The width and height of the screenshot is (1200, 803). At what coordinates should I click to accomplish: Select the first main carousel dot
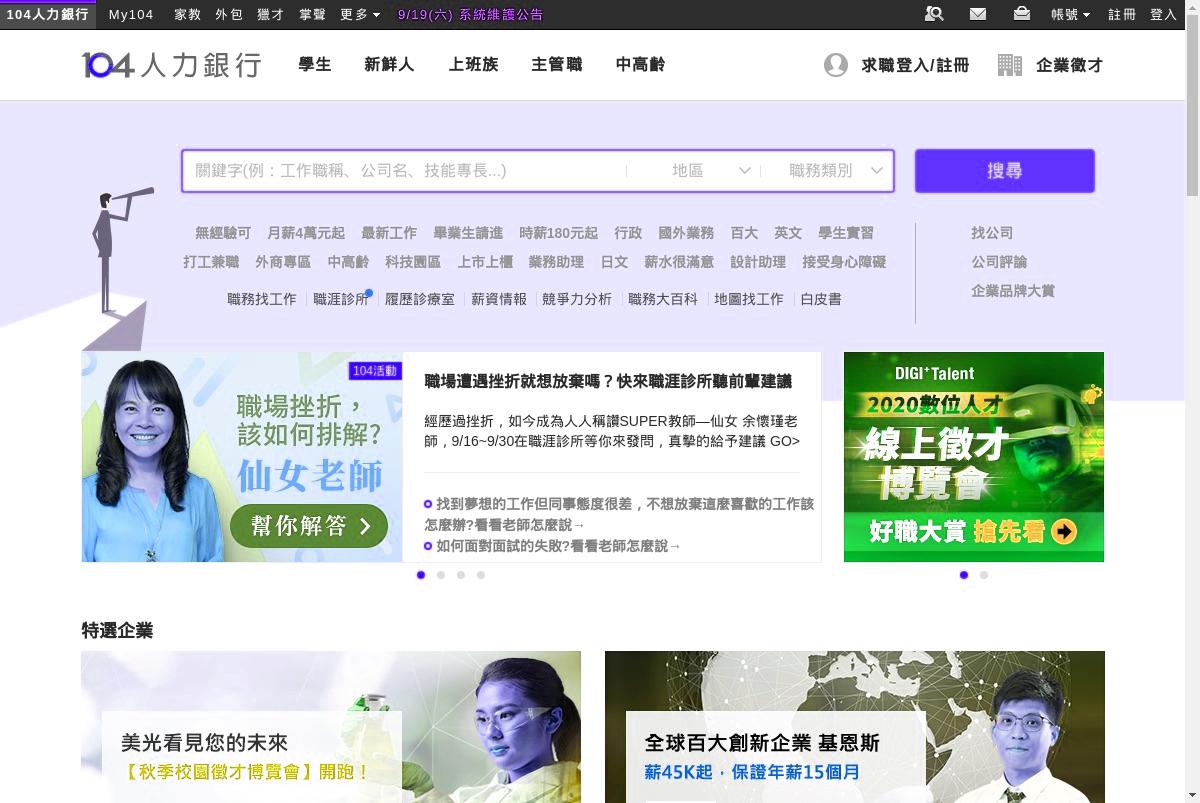pyautogui.click(x=421, y=575)
